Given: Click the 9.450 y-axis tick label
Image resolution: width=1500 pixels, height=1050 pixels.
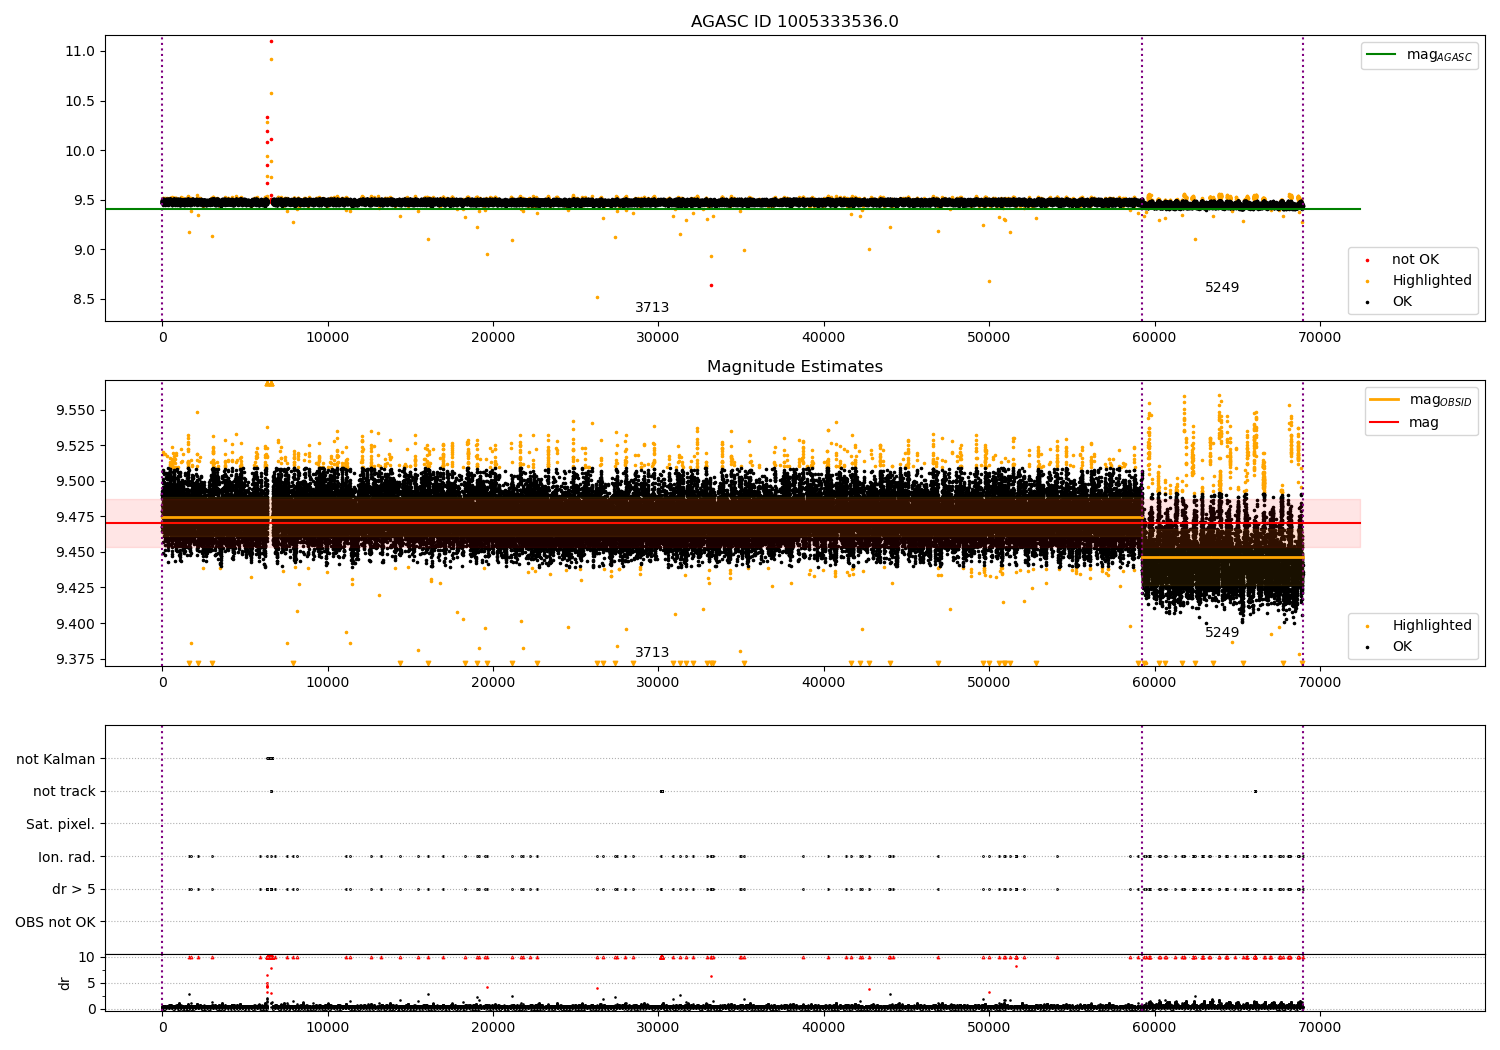Looking at the screenshot, I should (x=74, y=552).
